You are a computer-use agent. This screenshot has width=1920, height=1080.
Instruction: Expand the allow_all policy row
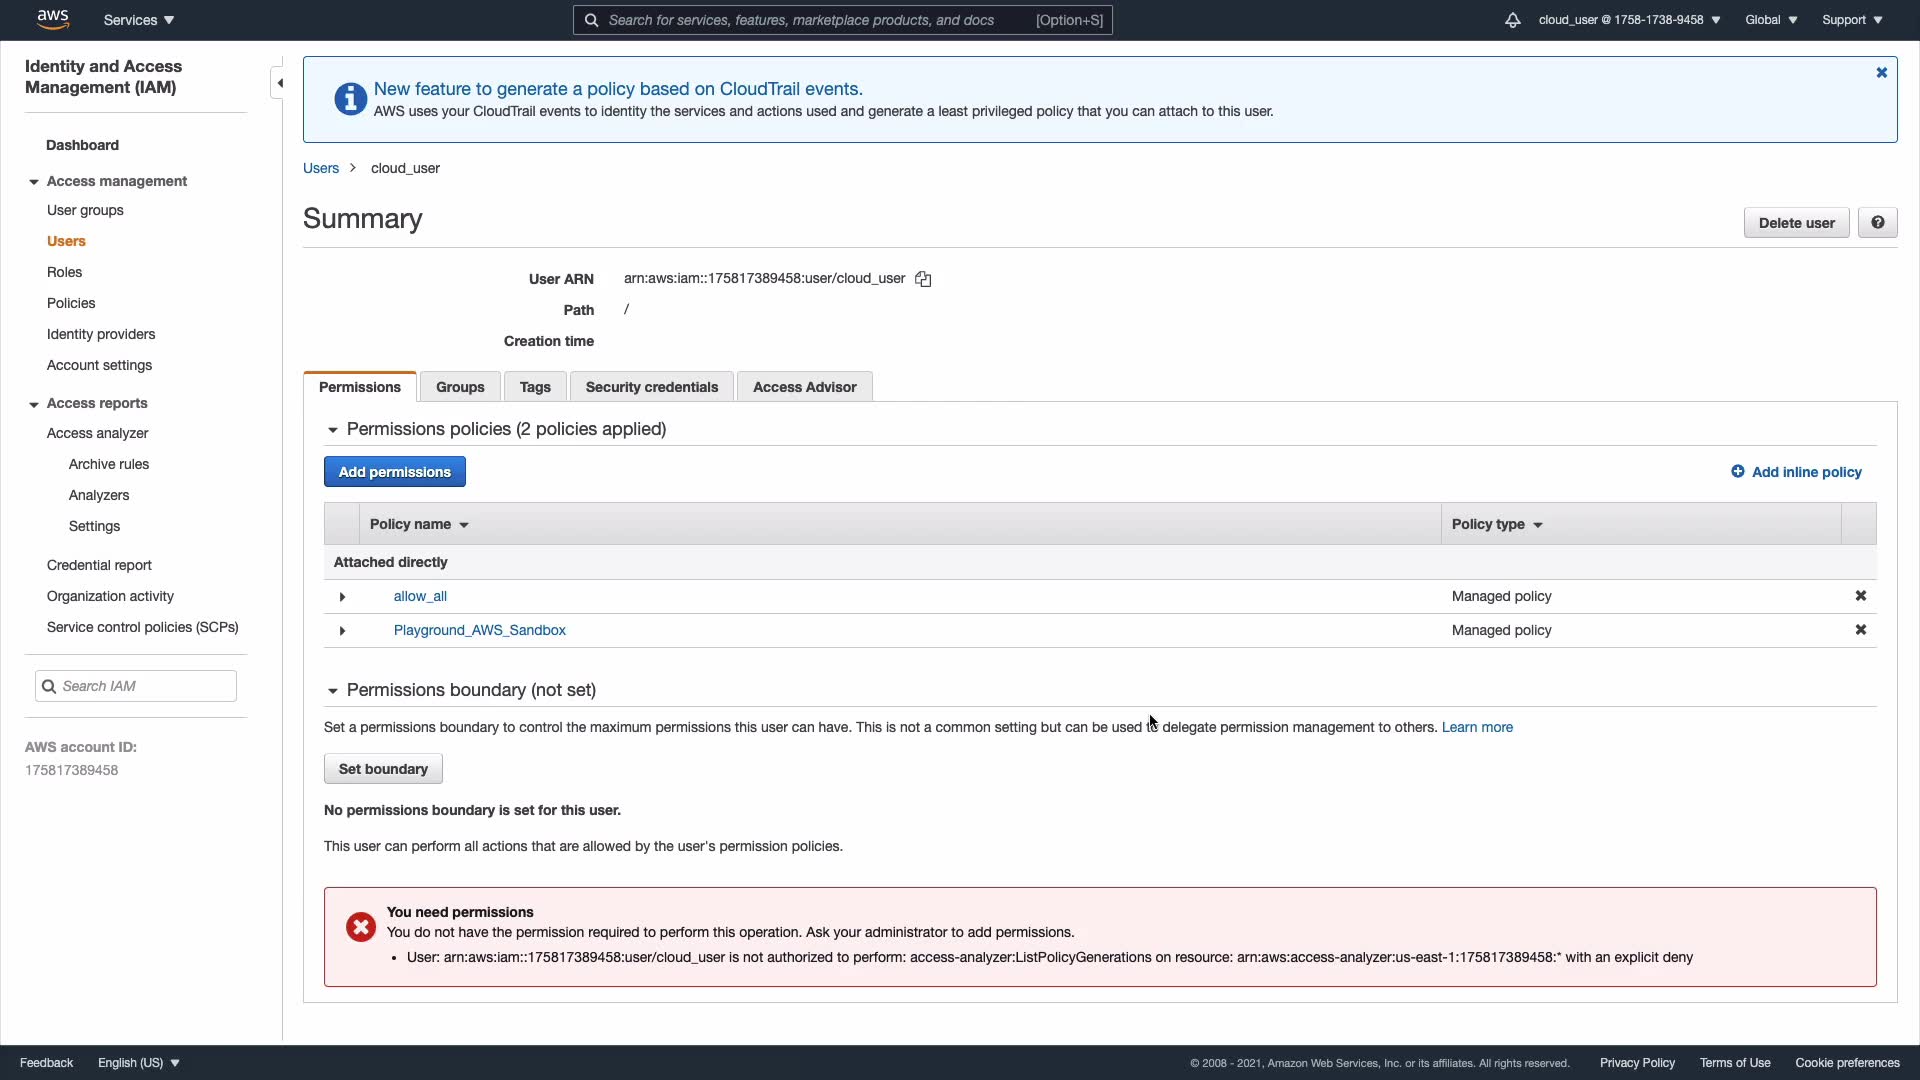pos(342,597)
